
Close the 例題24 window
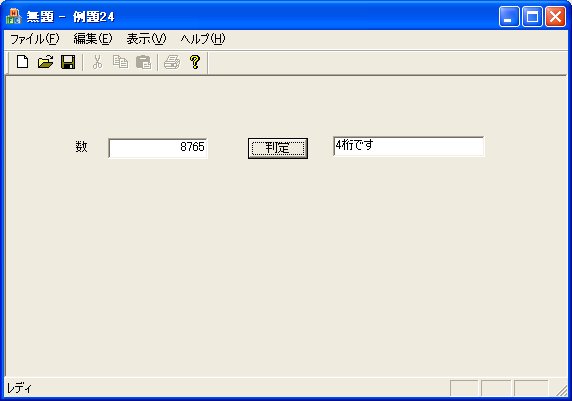click(555, 17)
